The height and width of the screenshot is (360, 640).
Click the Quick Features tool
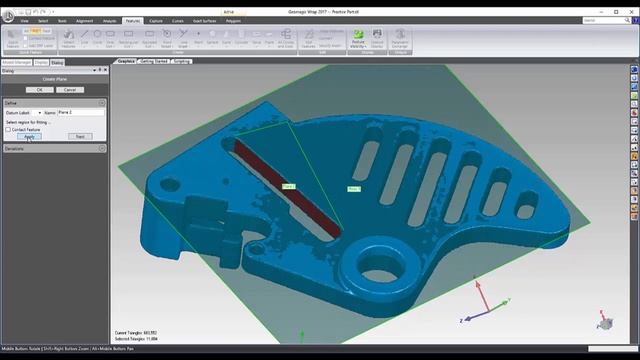[x=13, y=39]
